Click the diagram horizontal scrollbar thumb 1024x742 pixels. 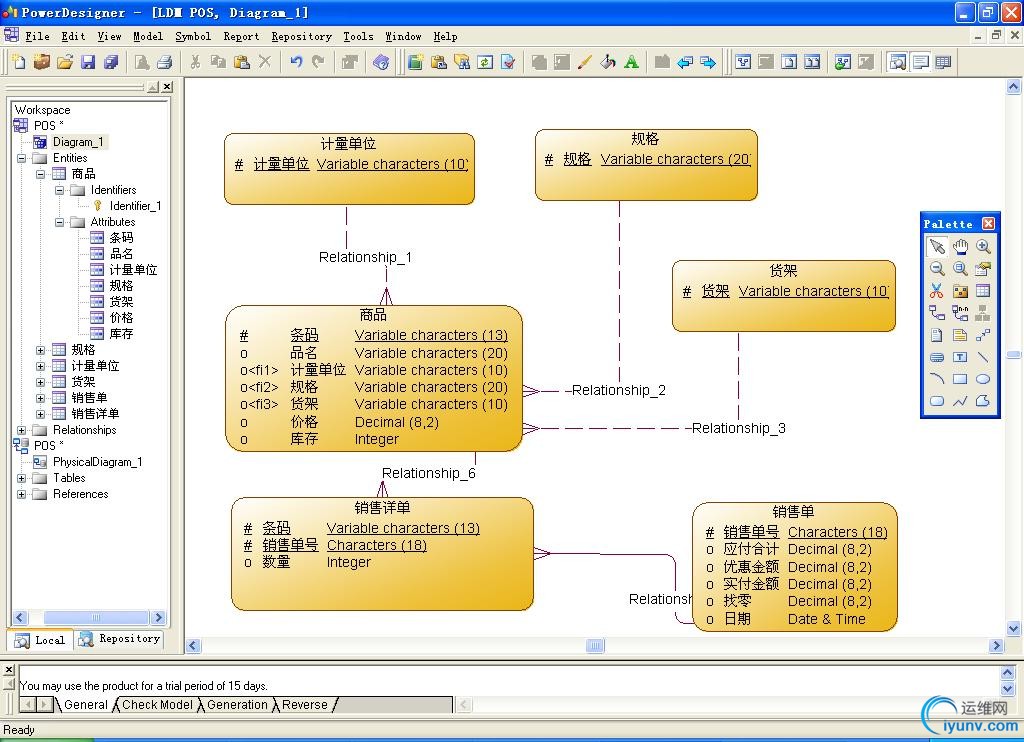point(595,646)
